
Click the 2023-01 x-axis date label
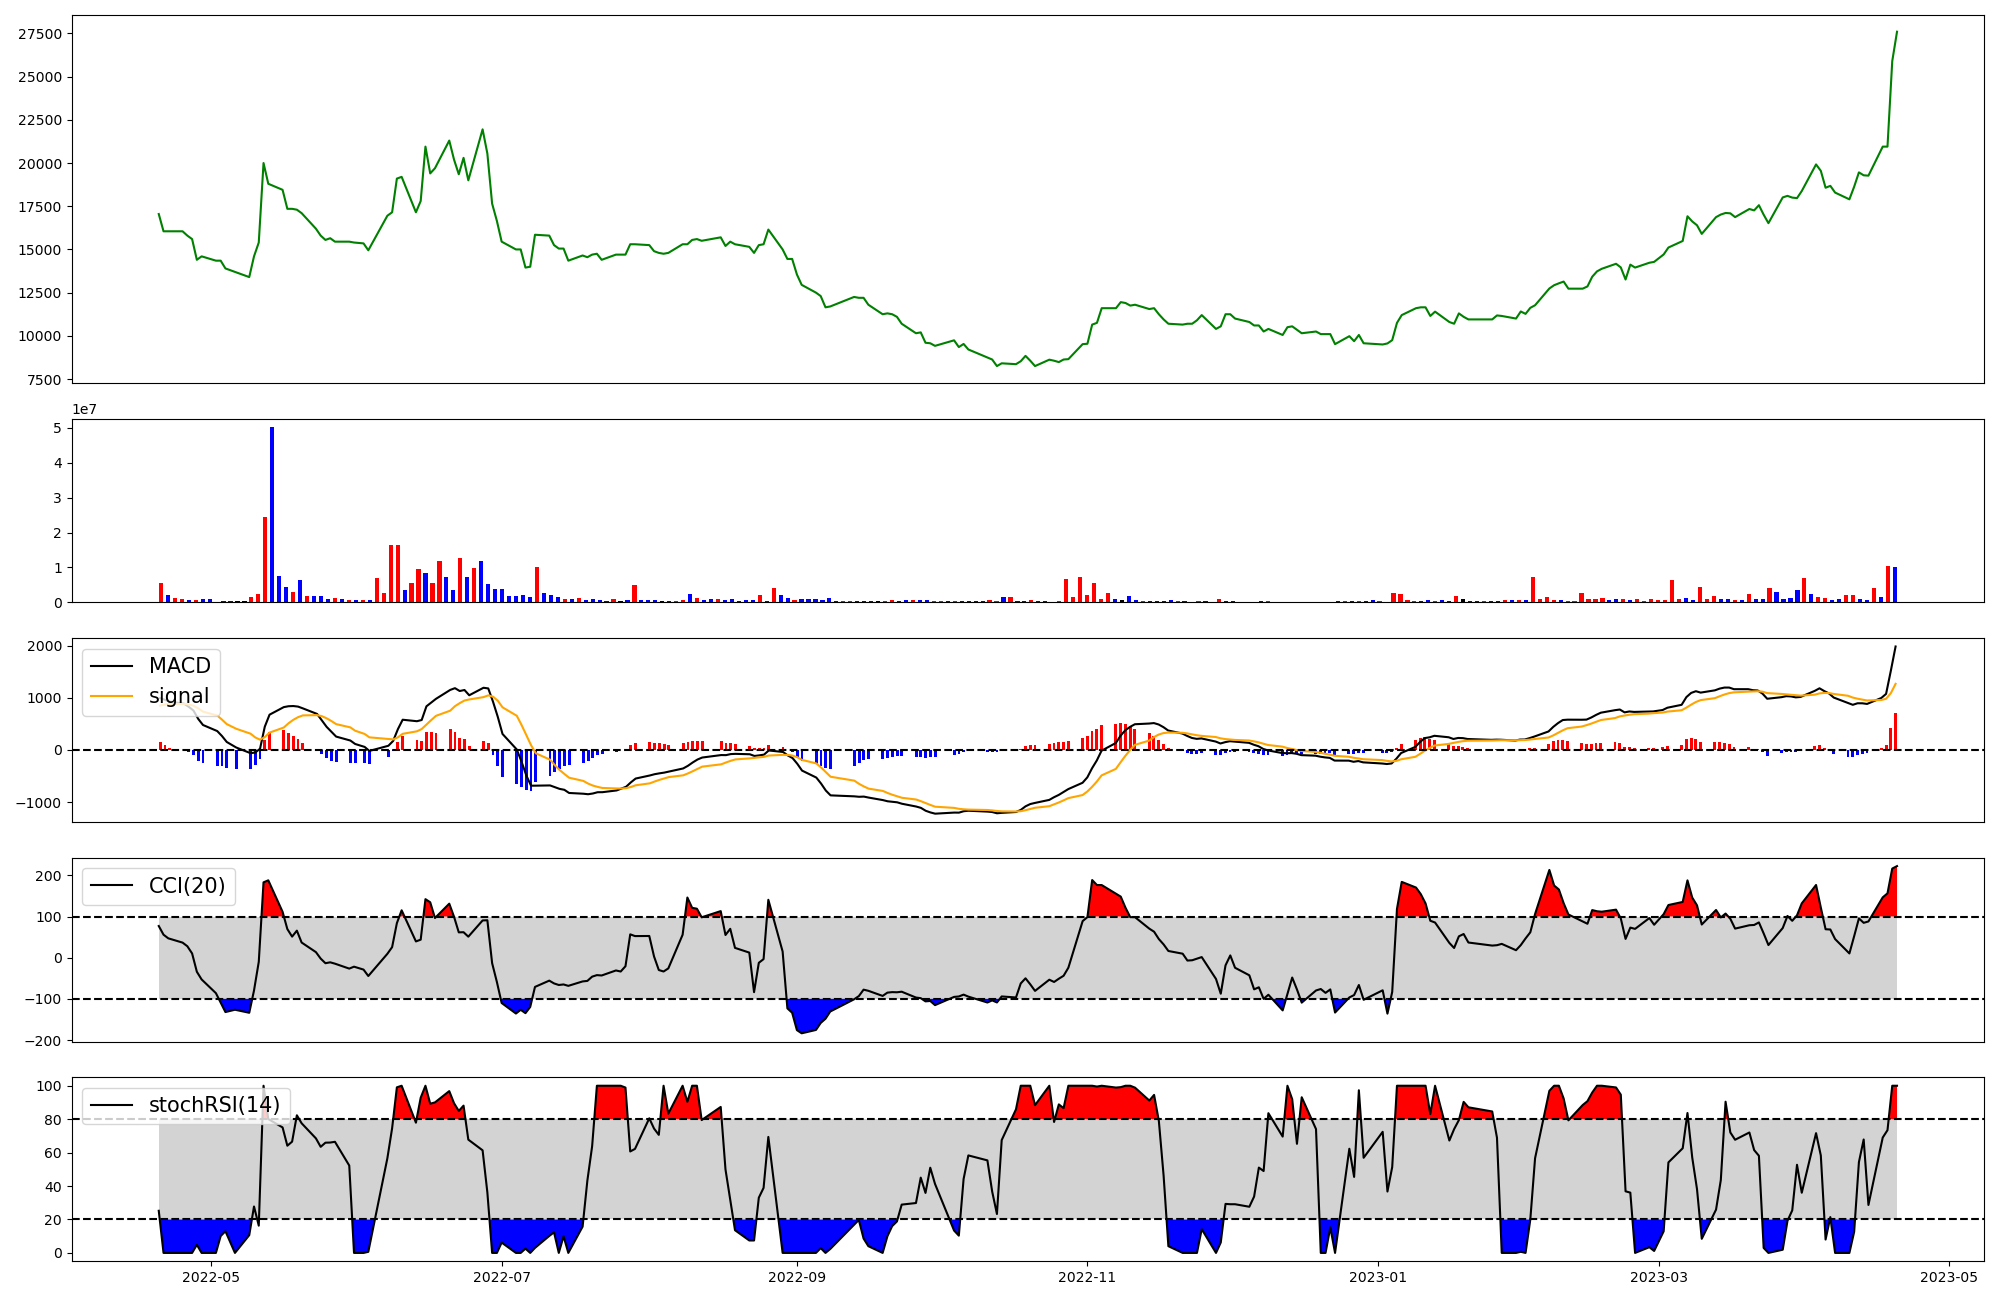tap(1378, 1277)
